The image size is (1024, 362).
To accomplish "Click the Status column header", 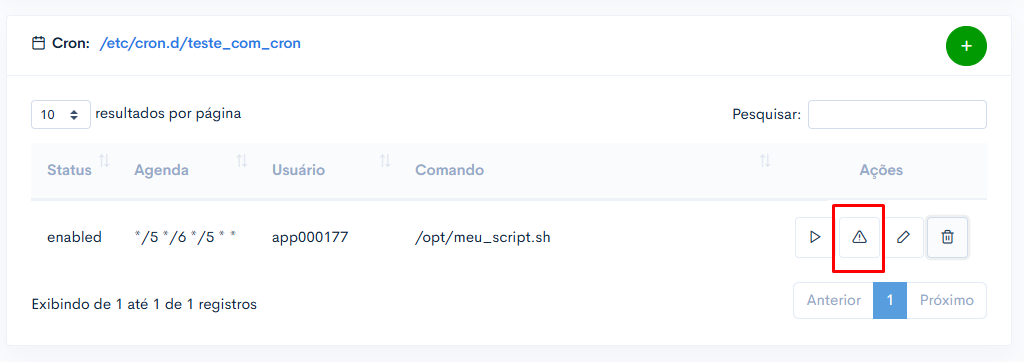I will point(69,171).
